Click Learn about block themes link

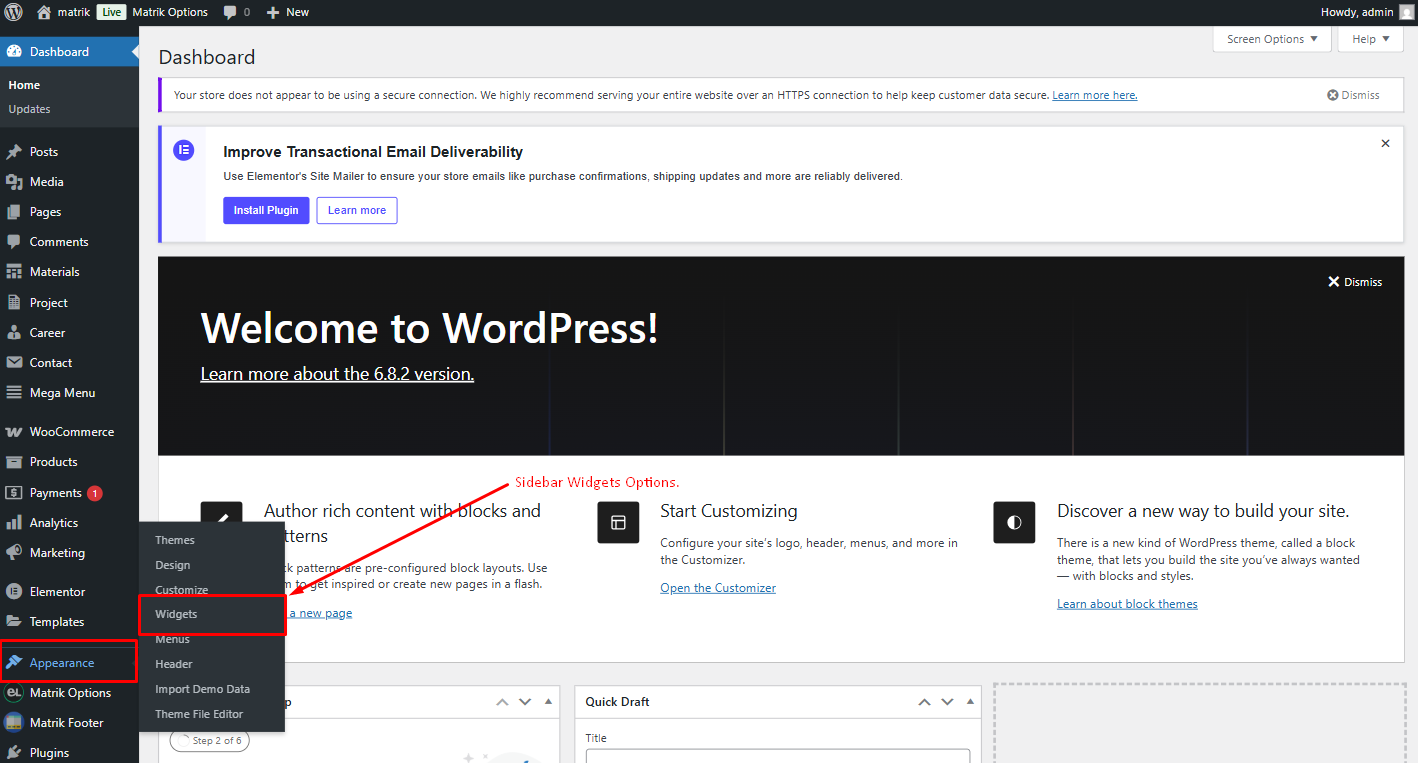click(x=1127, y=604)
